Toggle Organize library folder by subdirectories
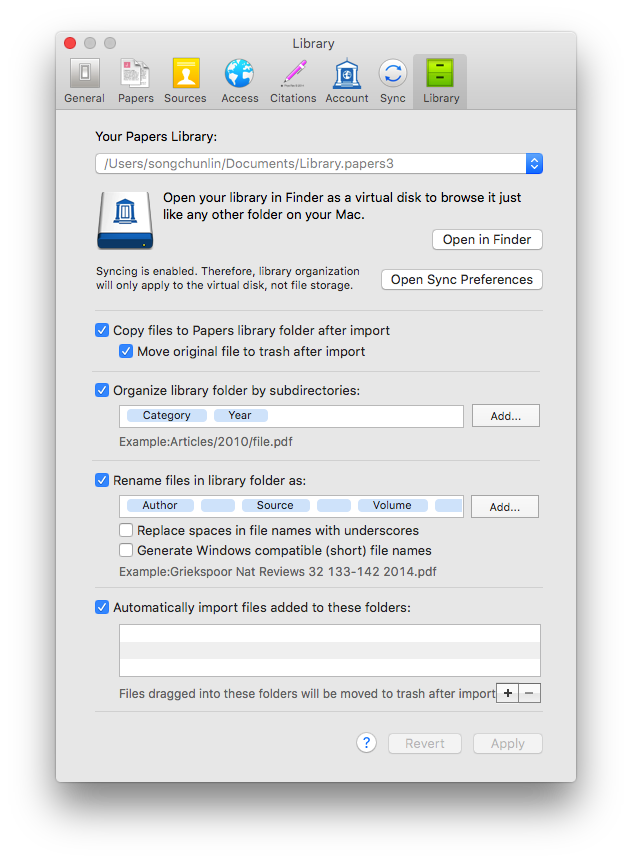This screenshot has width=632, height=862. click(x=102, y=390)
